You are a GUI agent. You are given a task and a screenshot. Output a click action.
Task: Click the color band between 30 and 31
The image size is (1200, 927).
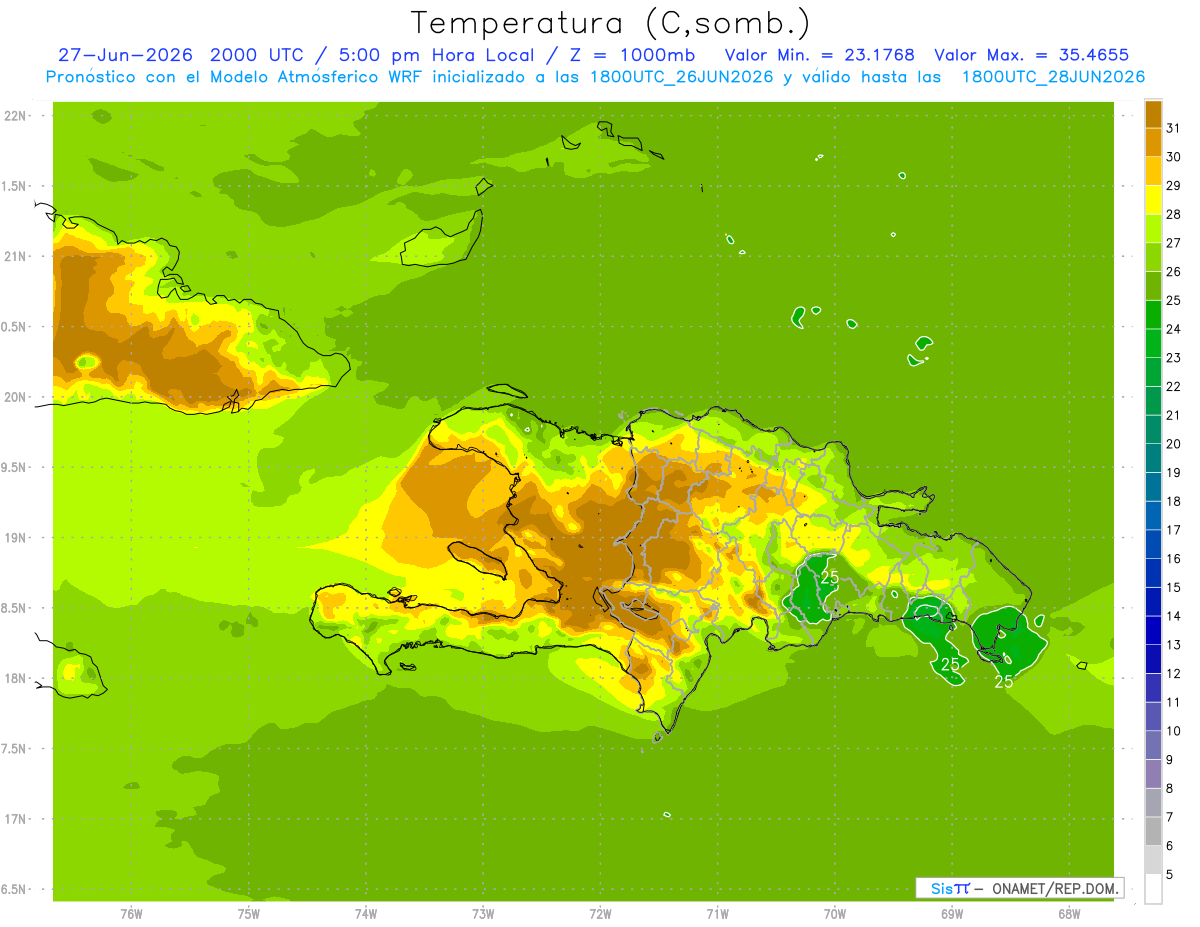[1153, 142]
